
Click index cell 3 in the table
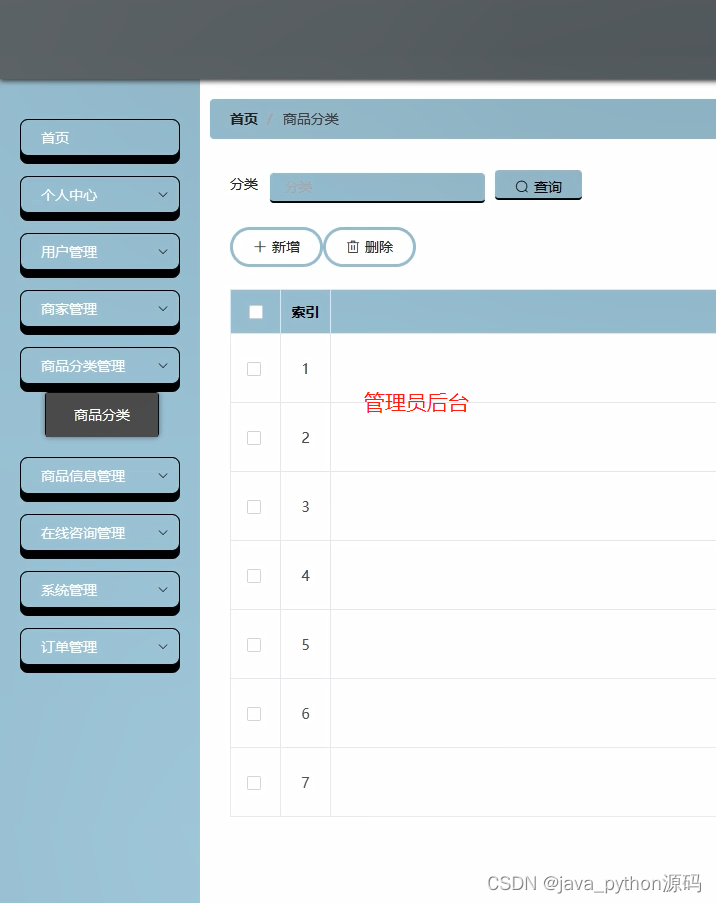pyautogui.click(x=305, y=507)
